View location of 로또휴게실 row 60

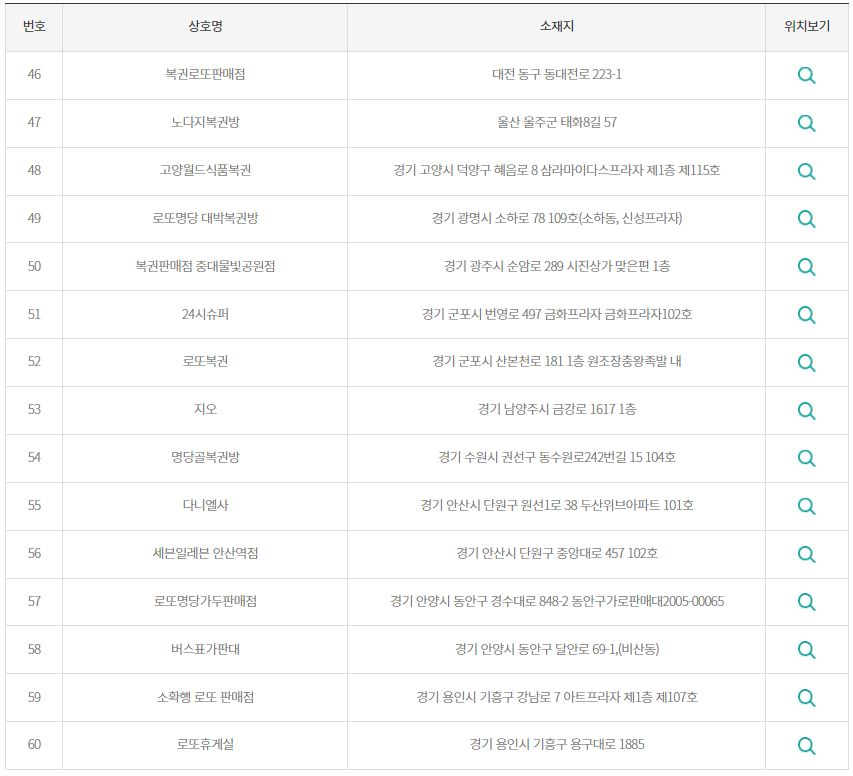(806, 746)
